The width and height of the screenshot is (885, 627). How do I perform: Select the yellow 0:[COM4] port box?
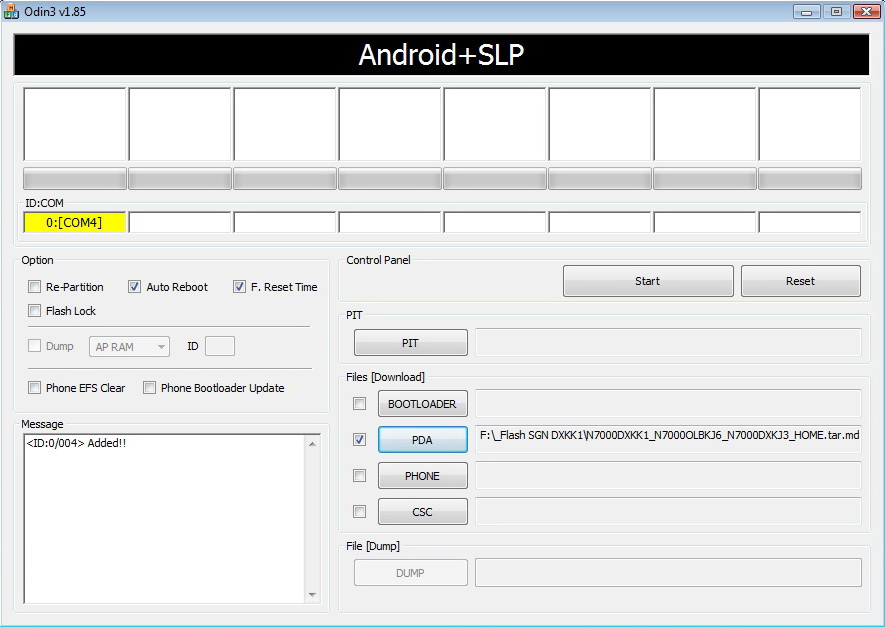(x=75, y=222)
